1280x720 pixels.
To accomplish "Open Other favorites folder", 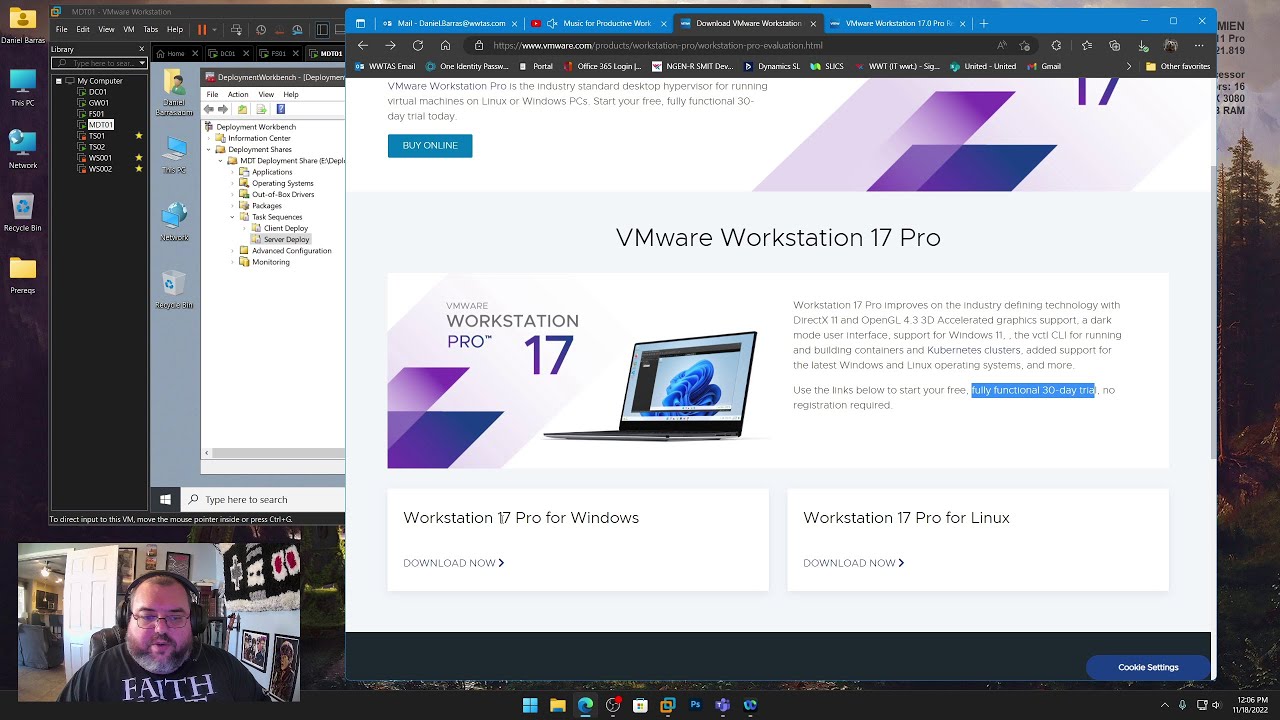I will (1178, 66).
